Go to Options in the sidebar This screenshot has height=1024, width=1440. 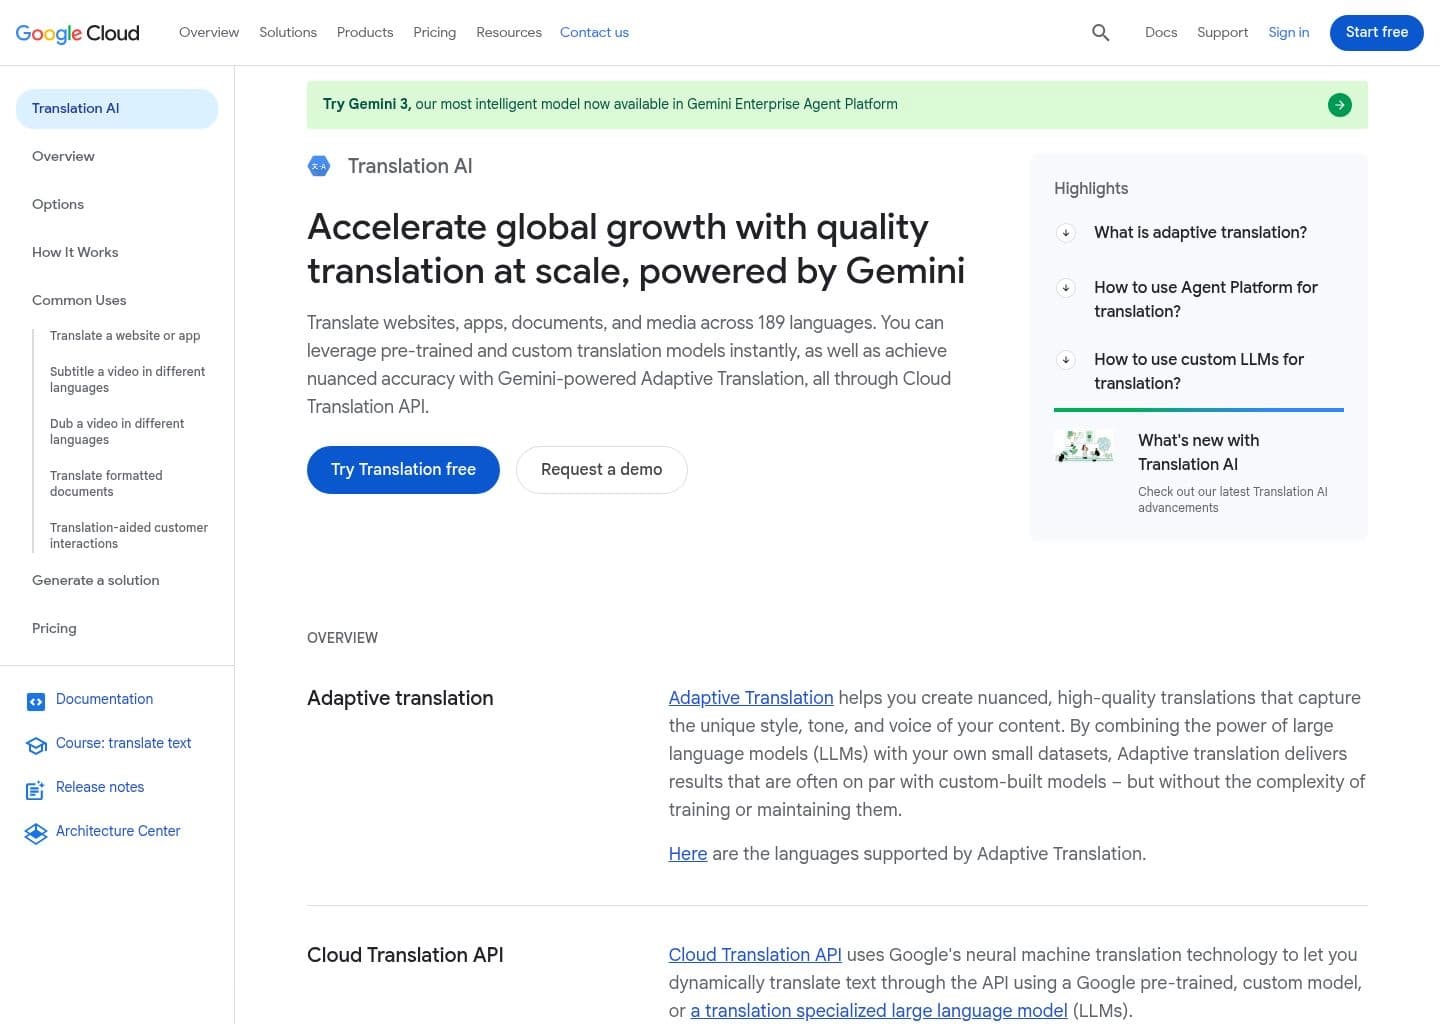58,204
